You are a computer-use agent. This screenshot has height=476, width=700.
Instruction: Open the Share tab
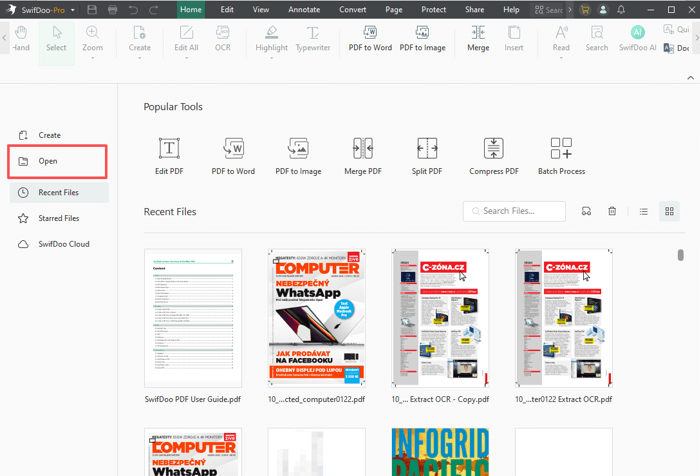pyautogui.click(x=474, y=9)
